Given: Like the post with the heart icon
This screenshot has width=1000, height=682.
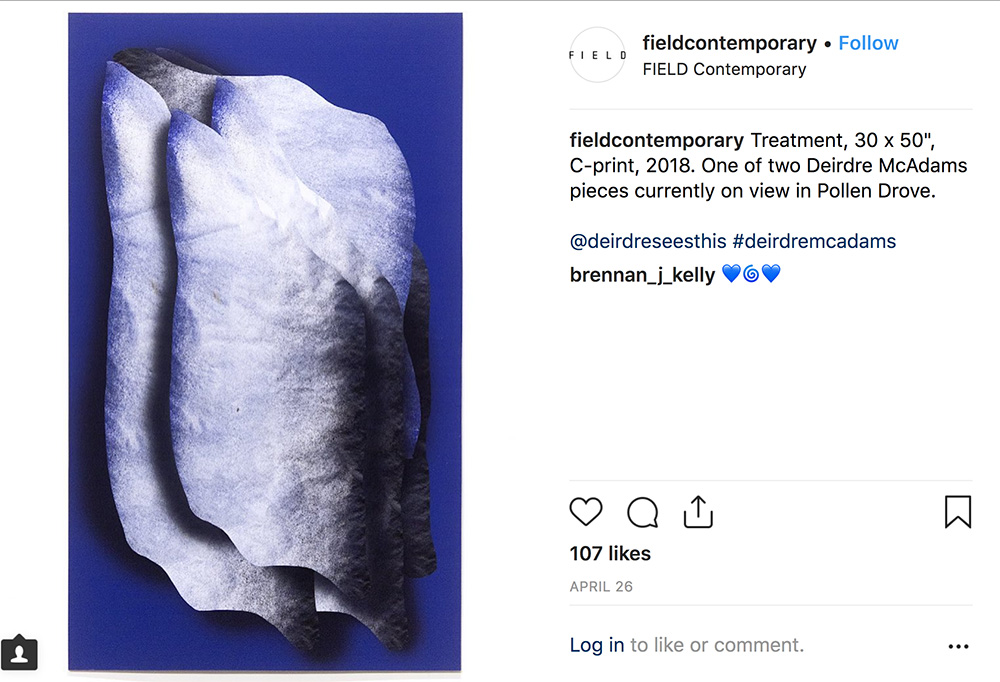Looking at the screenshot, I should [x=585, y=512].
